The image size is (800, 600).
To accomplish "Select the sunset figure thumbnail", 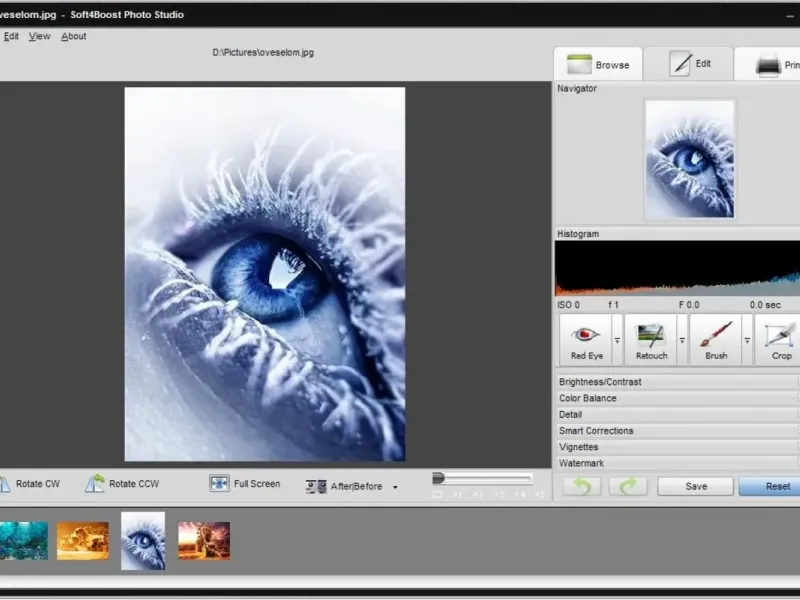I will pos(204,540).
